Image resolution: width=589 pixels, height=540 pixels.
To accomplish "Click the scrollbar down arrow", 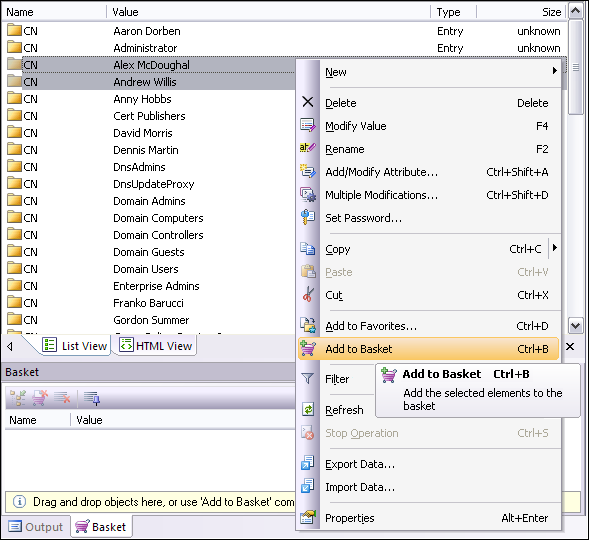I will click(x=575, y=326).
